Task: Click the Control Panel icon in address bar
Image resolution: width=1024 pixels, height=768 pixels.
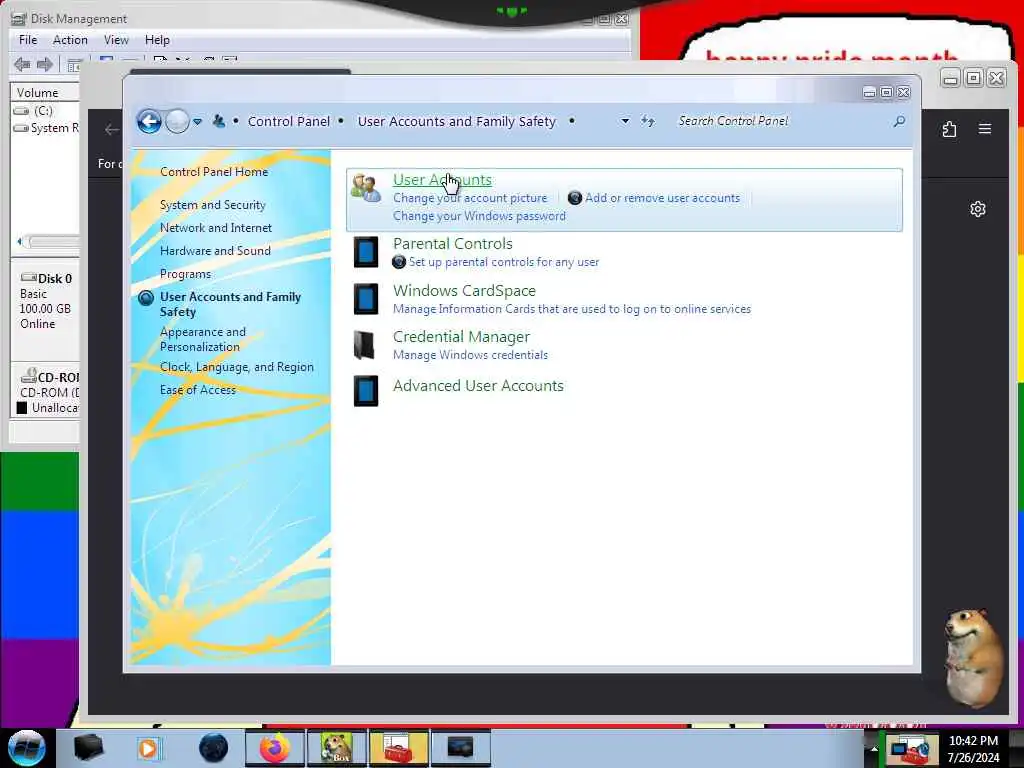Action: pos(219,121)
